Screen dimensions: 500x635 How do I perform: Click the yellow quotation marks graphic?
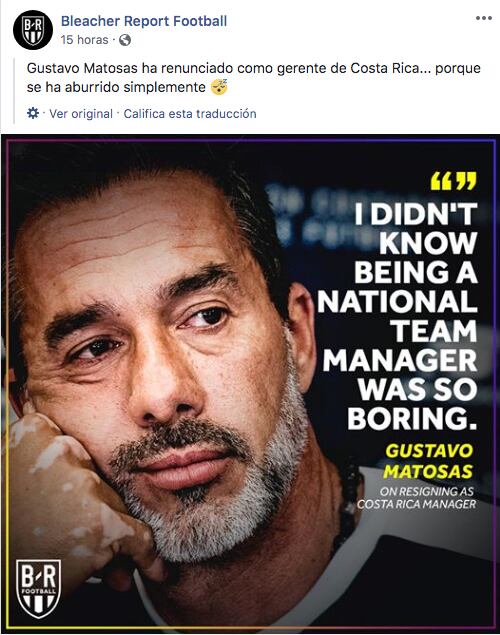[454, 181]
